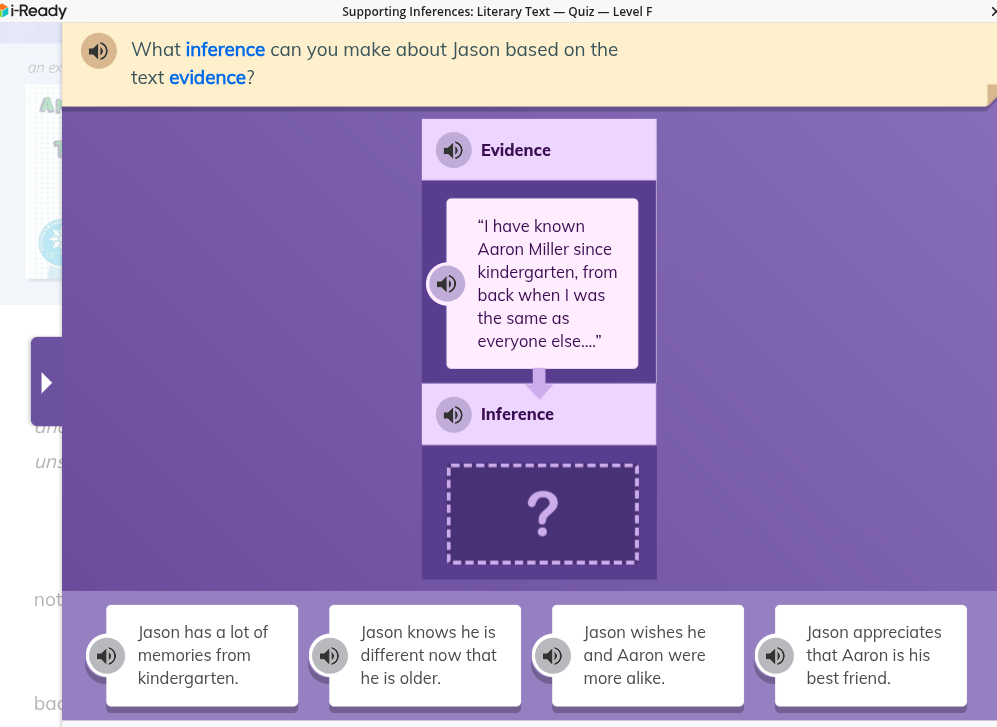Viewport: 997px width, 727px height.
Task: Play the quoted Aaron Miller evidence text aloud
Action: click(x=446, y=283)
